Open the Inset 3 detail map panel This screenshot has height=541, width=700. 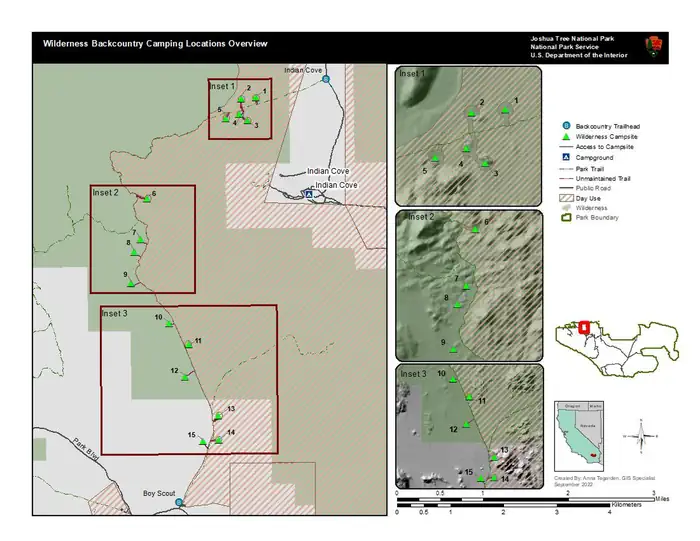point(469,426)
